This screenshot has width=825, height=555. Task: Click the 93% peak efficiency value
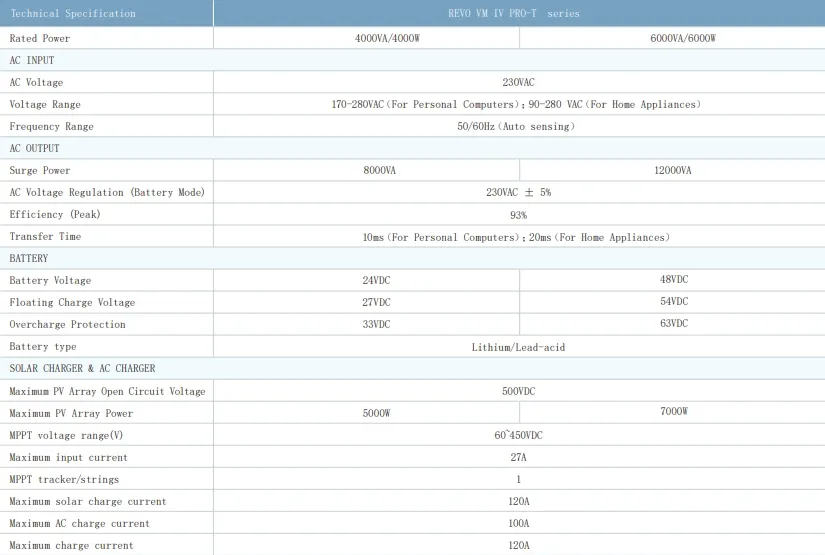518,215
